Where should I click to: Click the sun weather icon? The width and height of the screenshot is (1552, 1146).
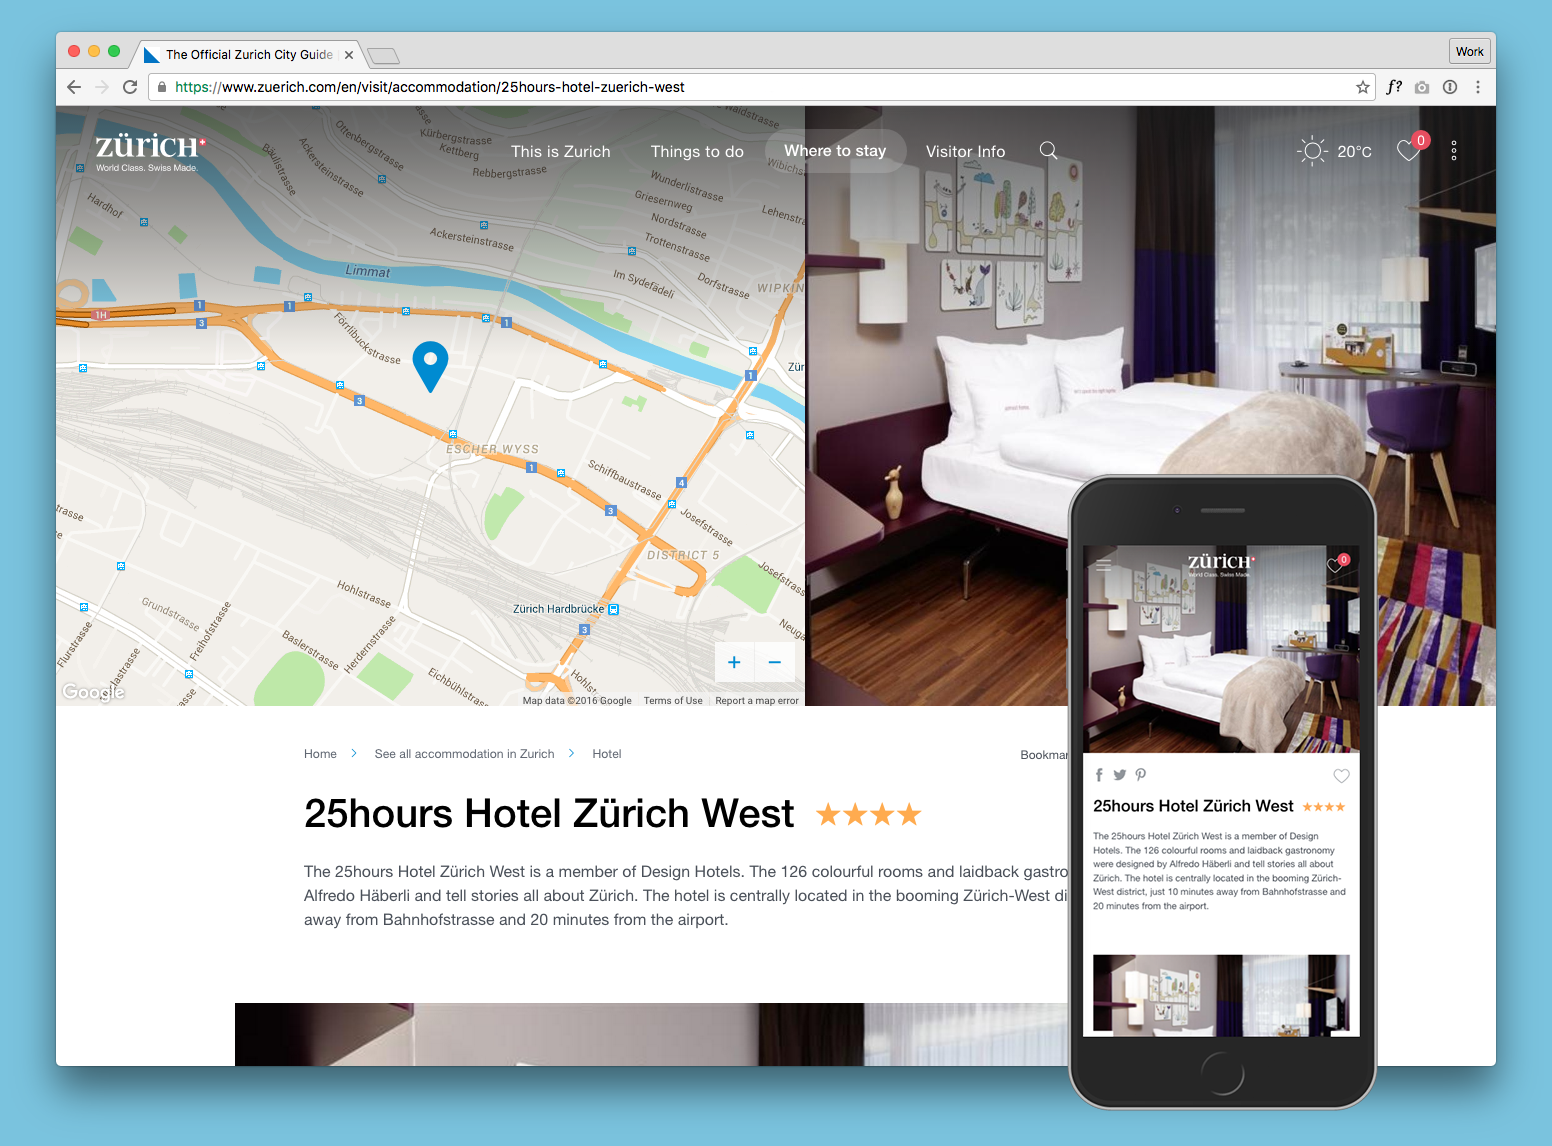click(x=1312, y=151)
